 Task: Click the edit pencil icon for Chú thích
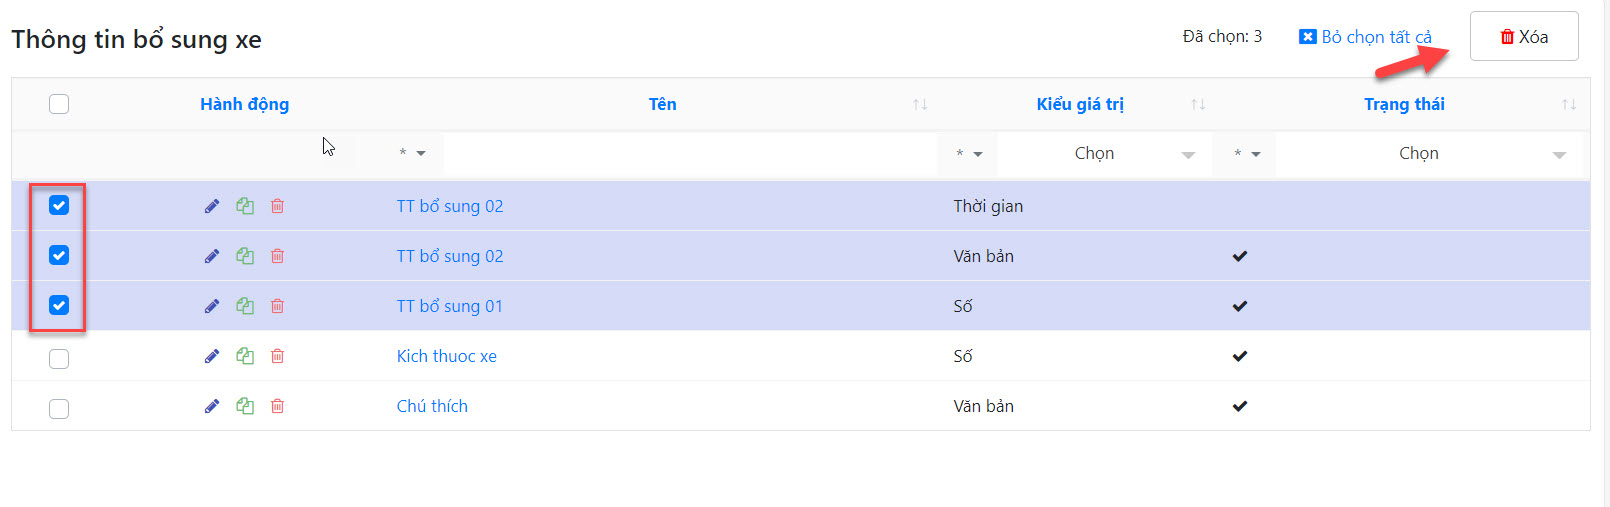(212, 406)
